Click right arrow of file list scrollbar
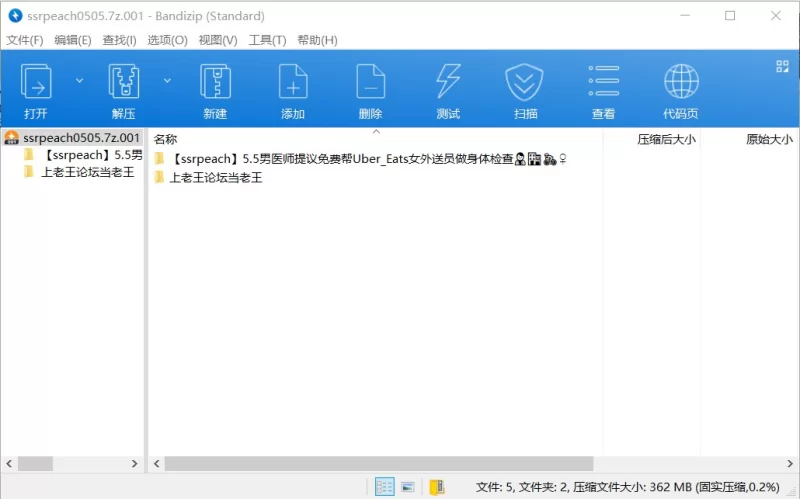The height and width of the screenshot is (499, 800). [790, 464]
